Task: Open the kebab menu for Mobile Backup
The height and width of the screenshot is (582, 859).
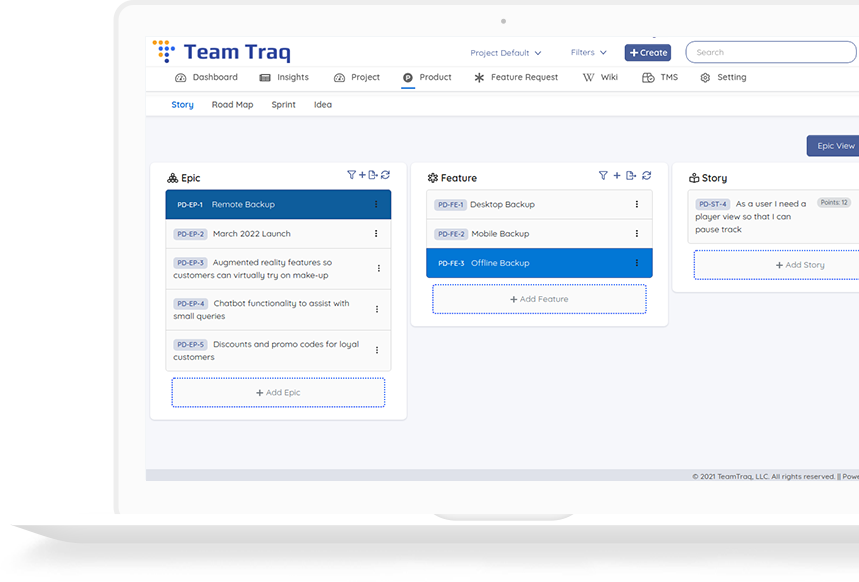Action: point(637,233)
